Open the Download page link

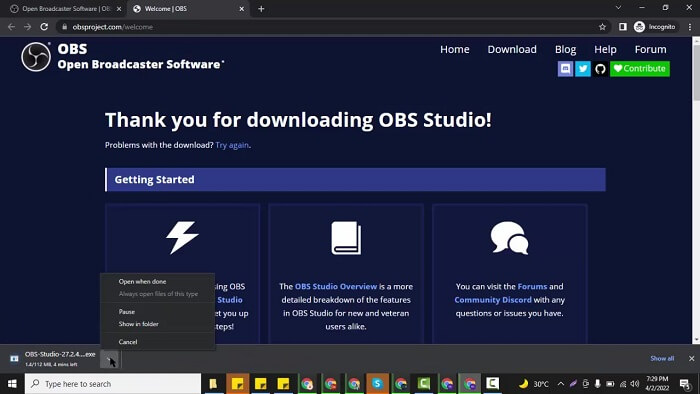[x=512, y=50]
